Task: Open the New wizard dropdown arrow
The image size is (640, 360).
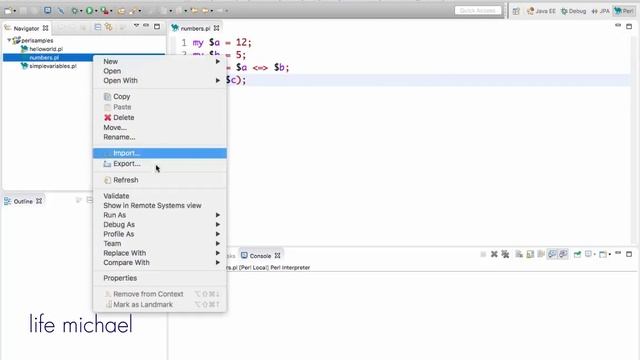Action: point(15,11)
